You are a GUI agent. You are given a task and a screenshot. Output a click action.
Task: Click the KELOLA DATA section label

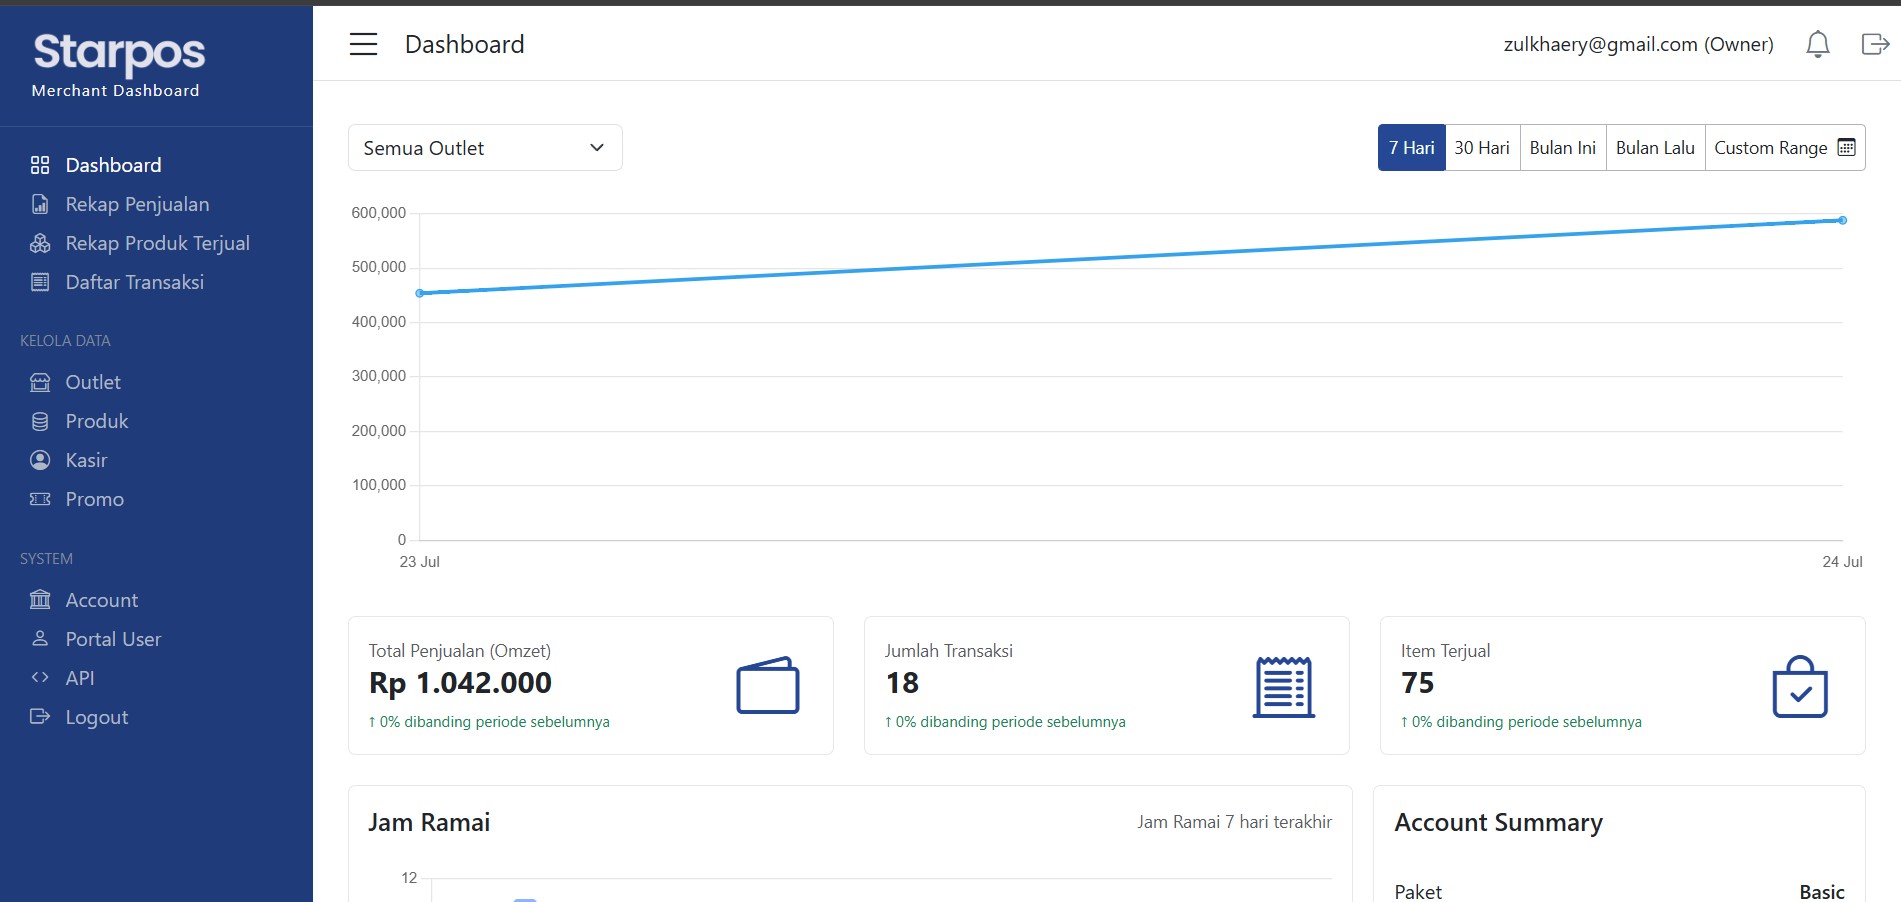click(65, 341)
